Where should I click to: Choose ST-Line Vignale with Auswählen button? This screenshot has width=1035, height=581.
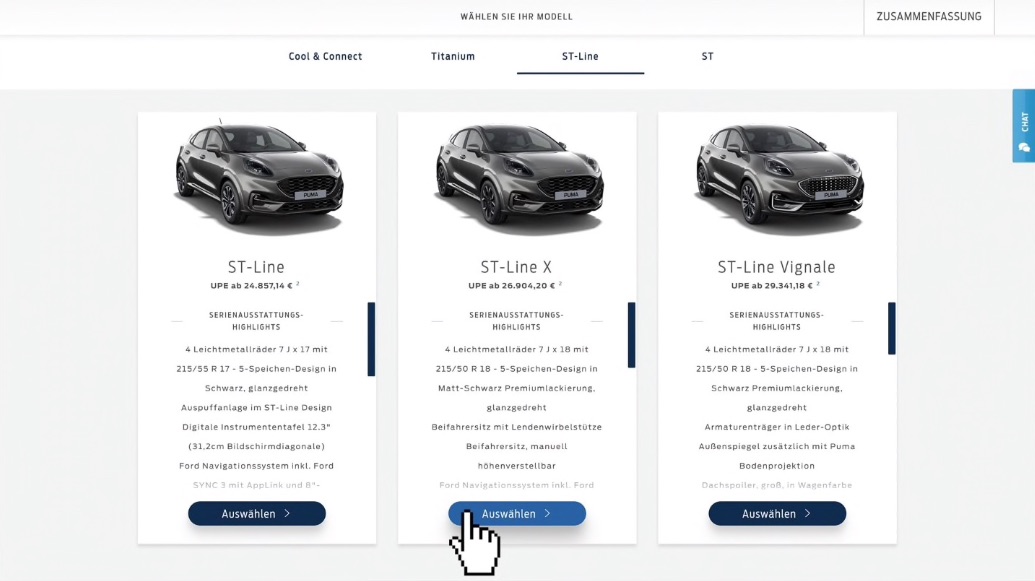pyautogui.click(x=777, y=514)
